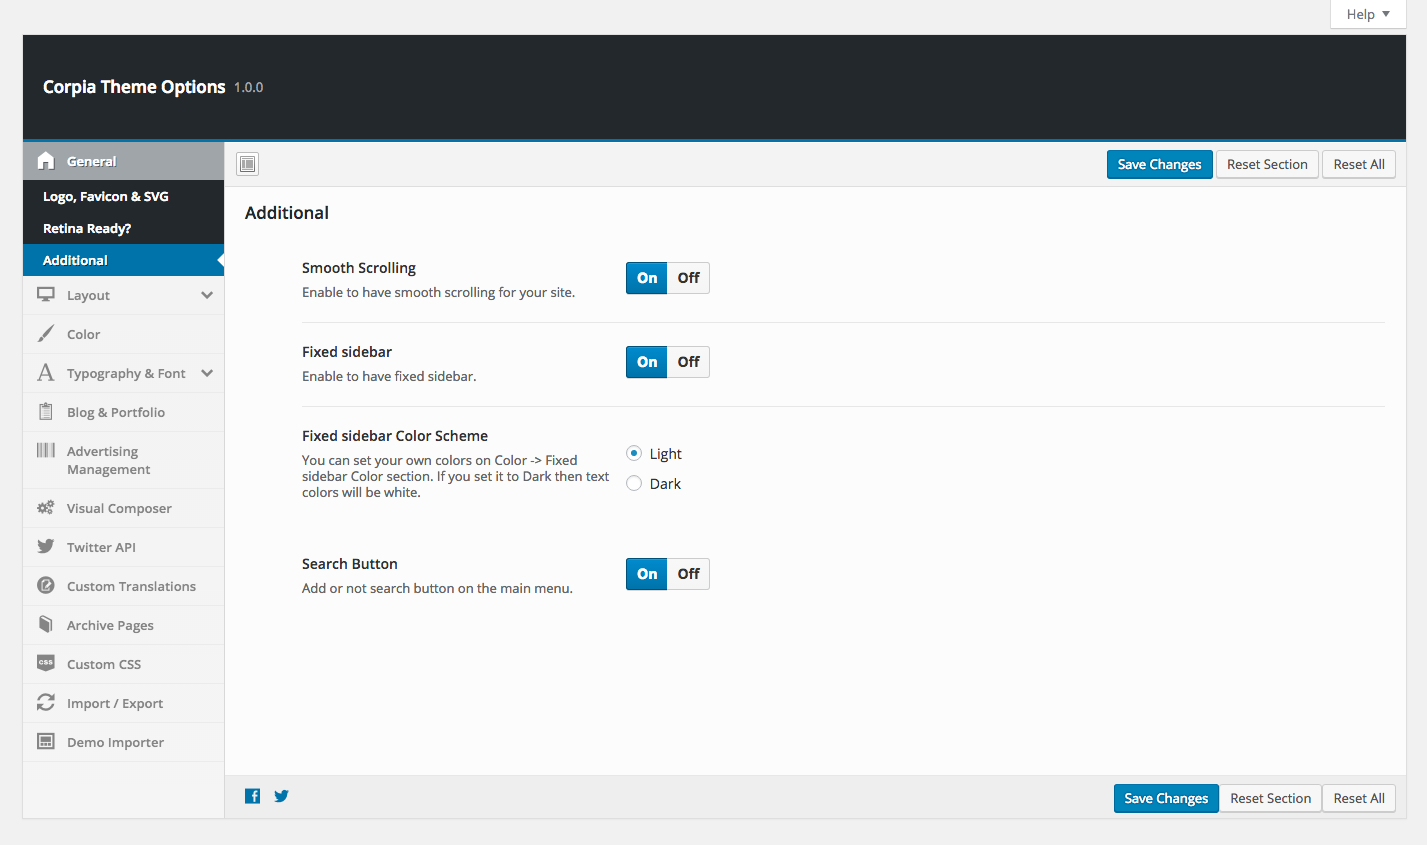Click the Twitter API bird icon

click(x=46, y=547)
